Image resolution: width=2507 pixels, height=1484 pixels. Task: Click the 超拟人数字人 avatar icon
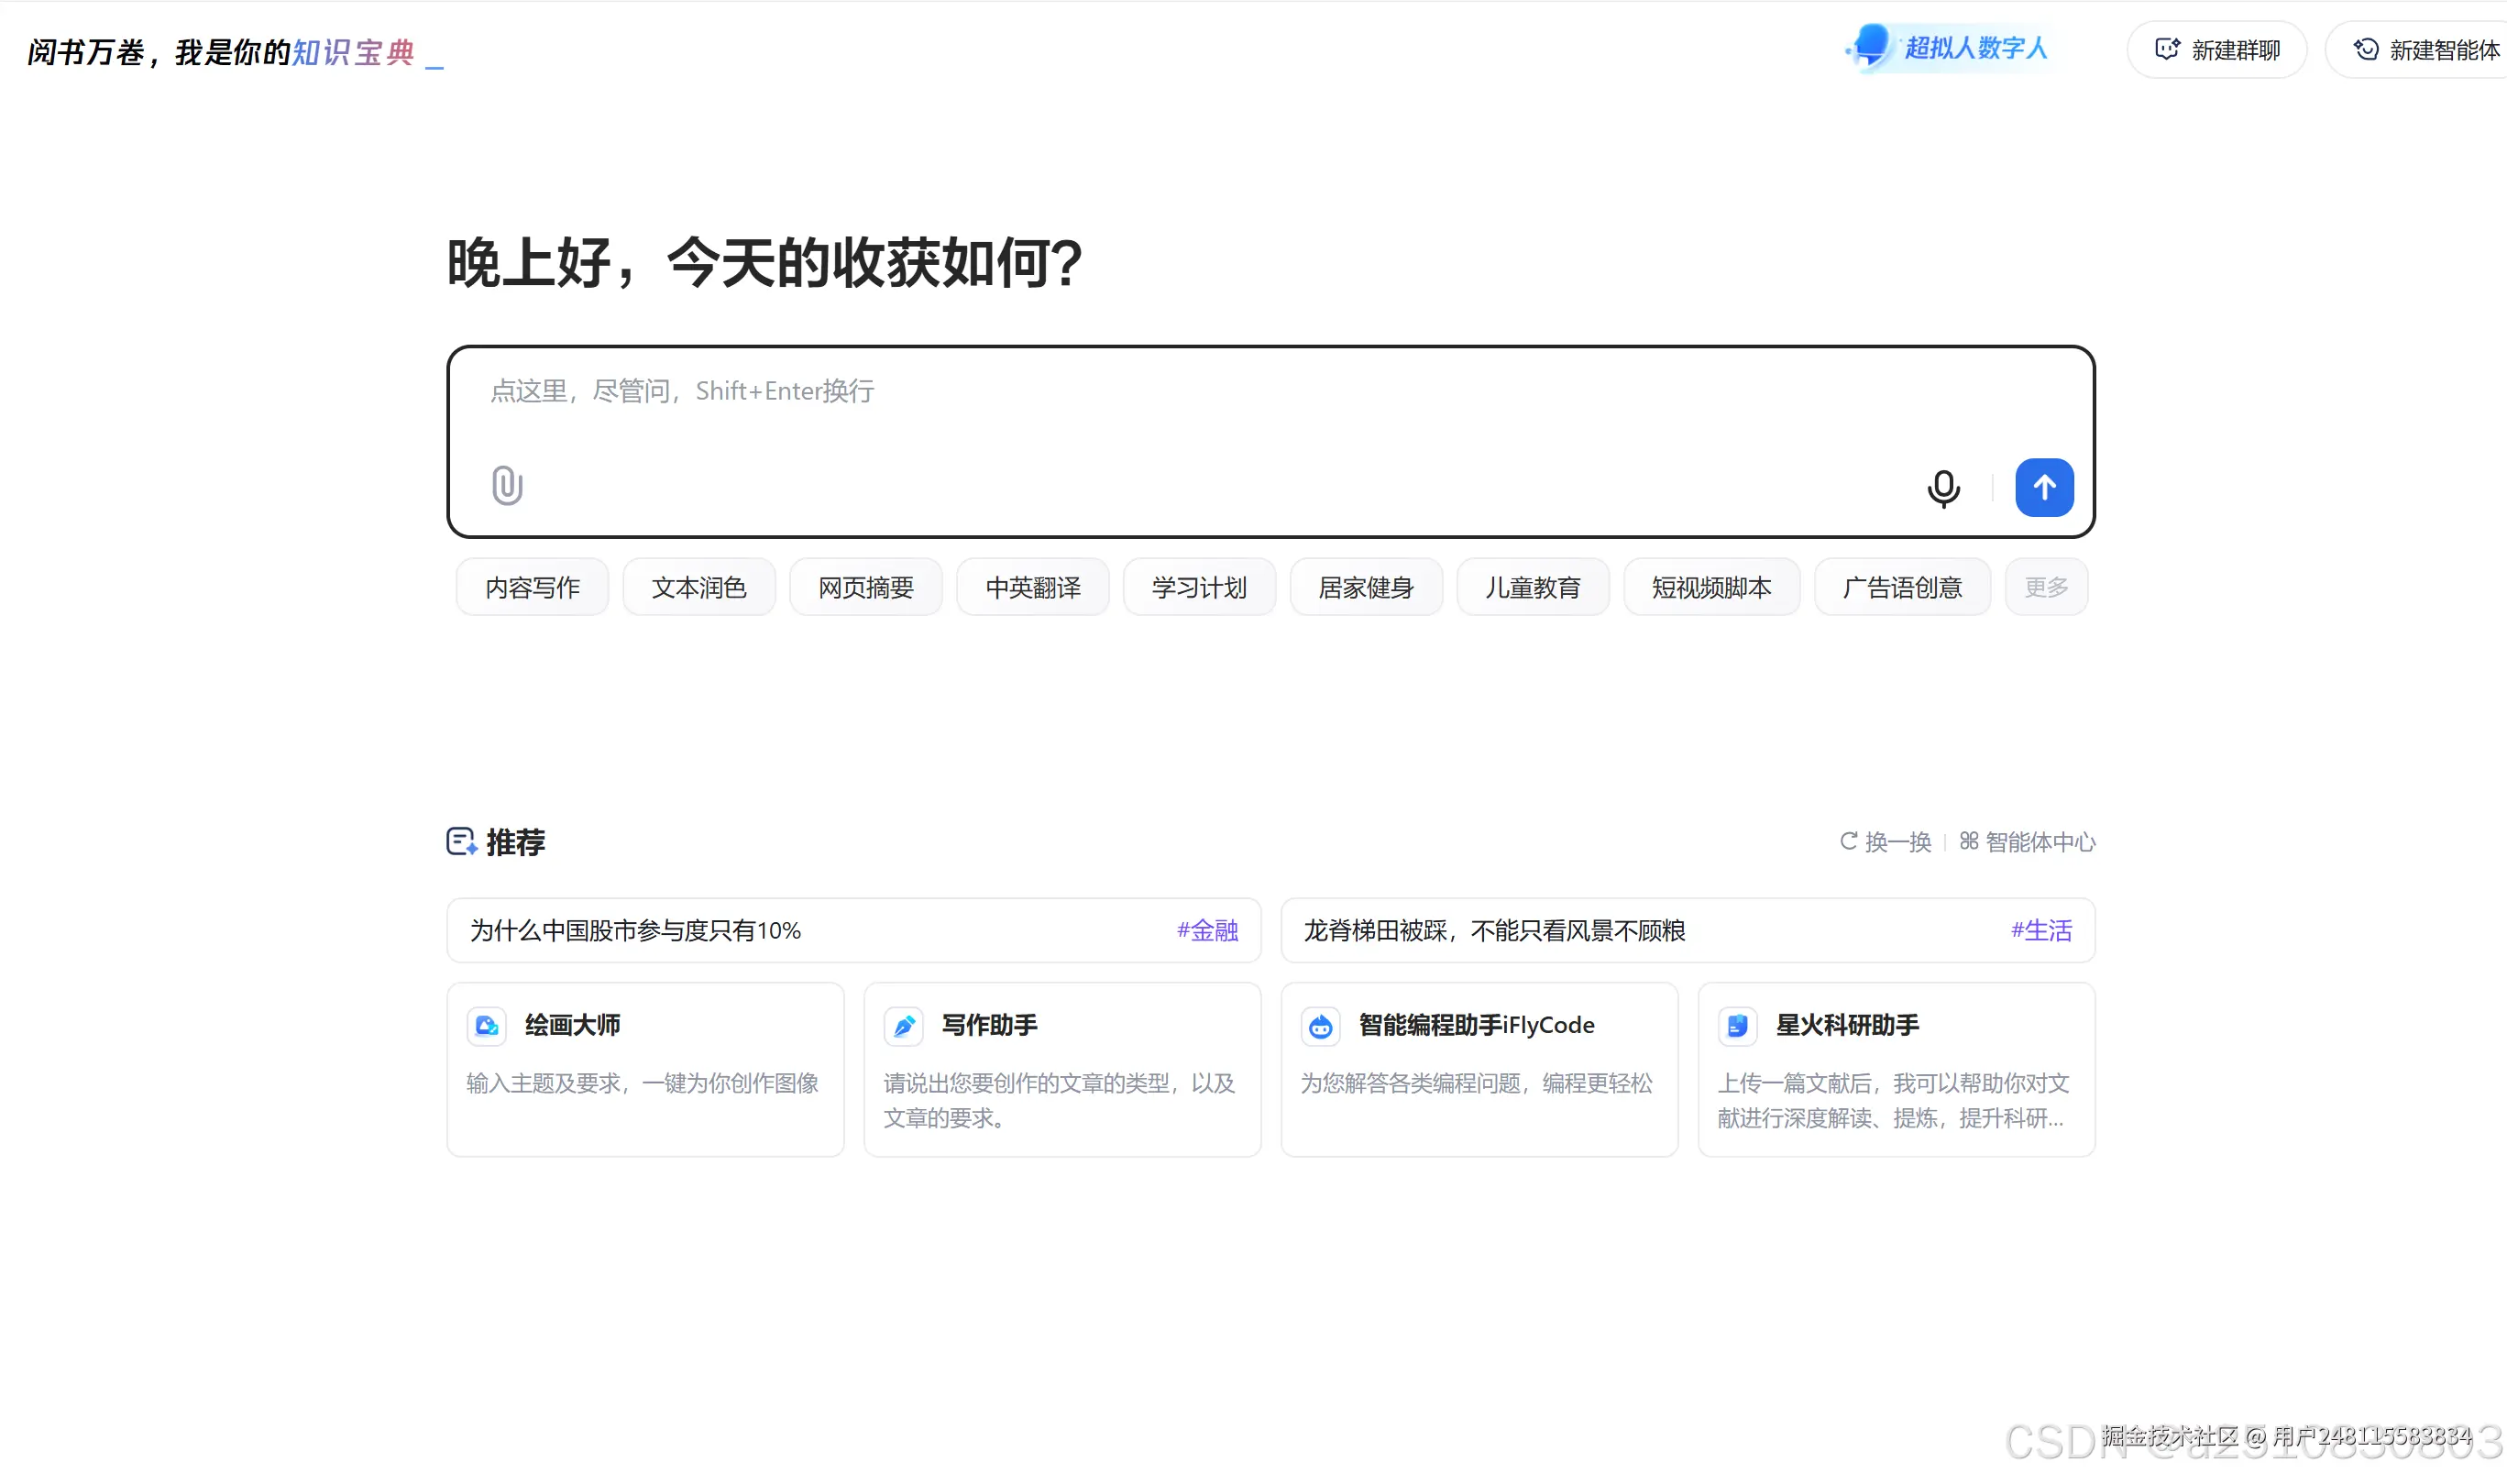[1870, 46]
